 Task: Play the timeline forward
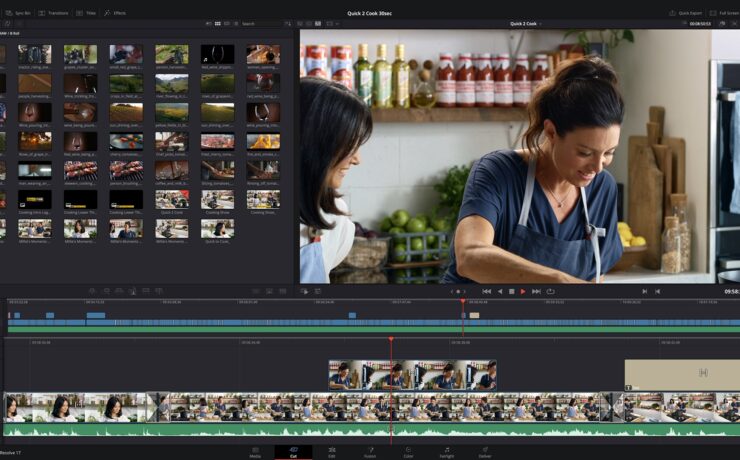(523, 292)
